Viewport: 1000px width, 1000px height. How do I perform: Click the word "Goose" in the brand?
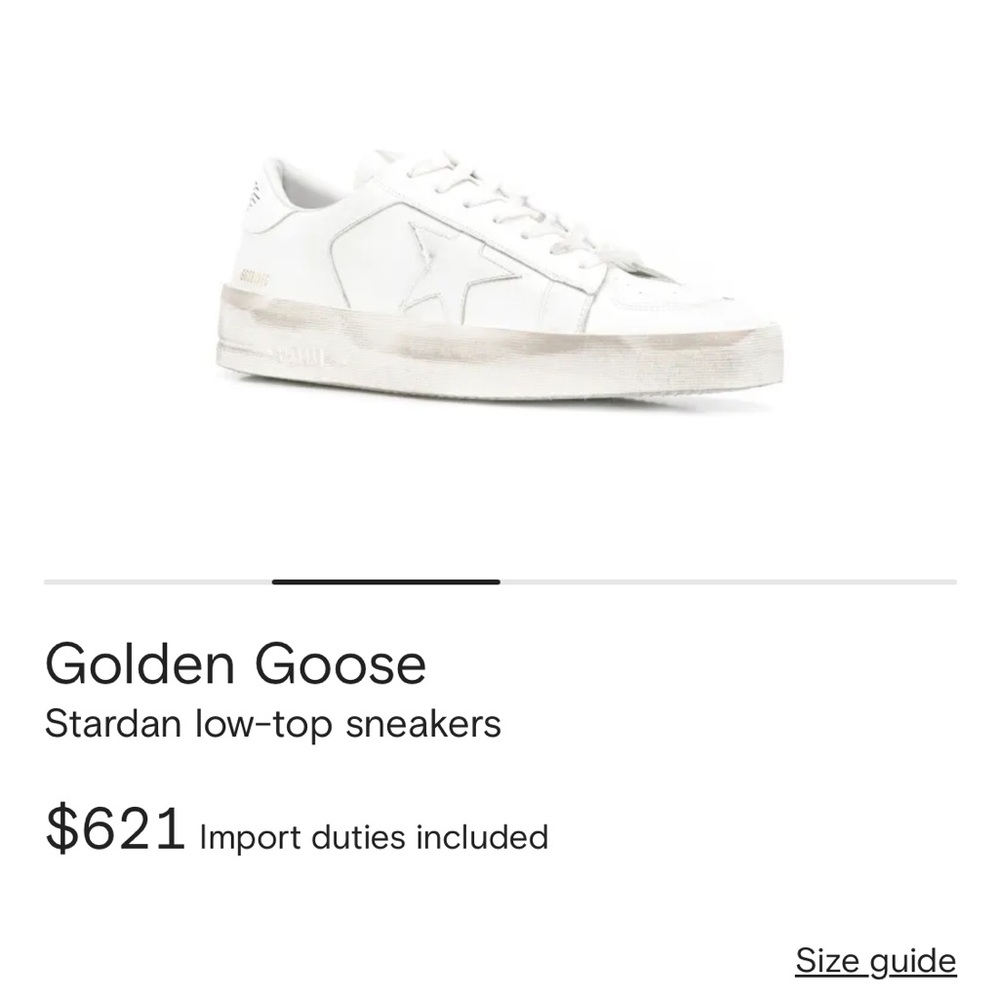tap(340, 665)
